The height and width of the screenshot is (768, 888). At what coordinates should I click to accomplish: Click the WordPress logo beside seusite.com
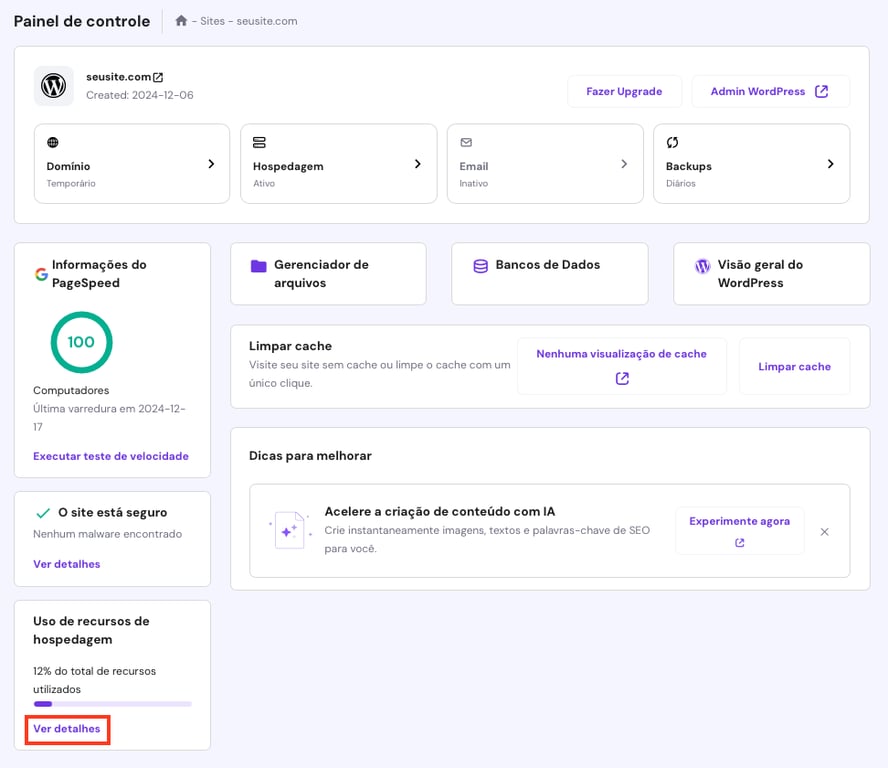(54, 86)
